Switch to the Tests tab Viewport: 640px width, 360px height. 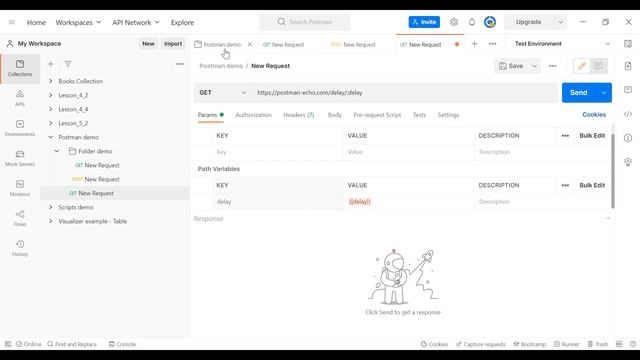[419, 115]
